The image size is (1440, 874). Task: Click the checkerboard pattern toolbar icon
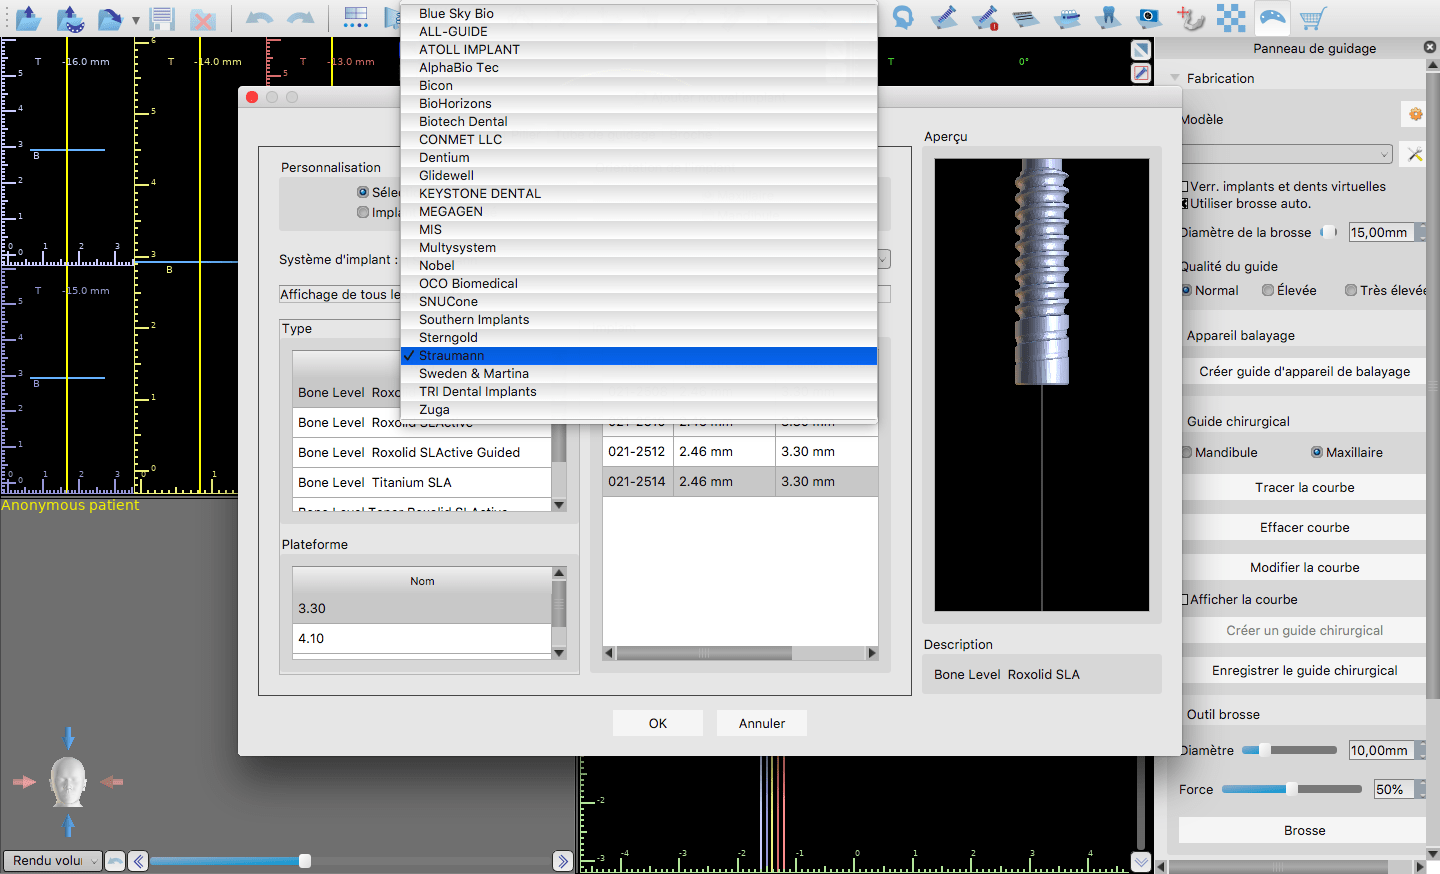coord(1231,18)
